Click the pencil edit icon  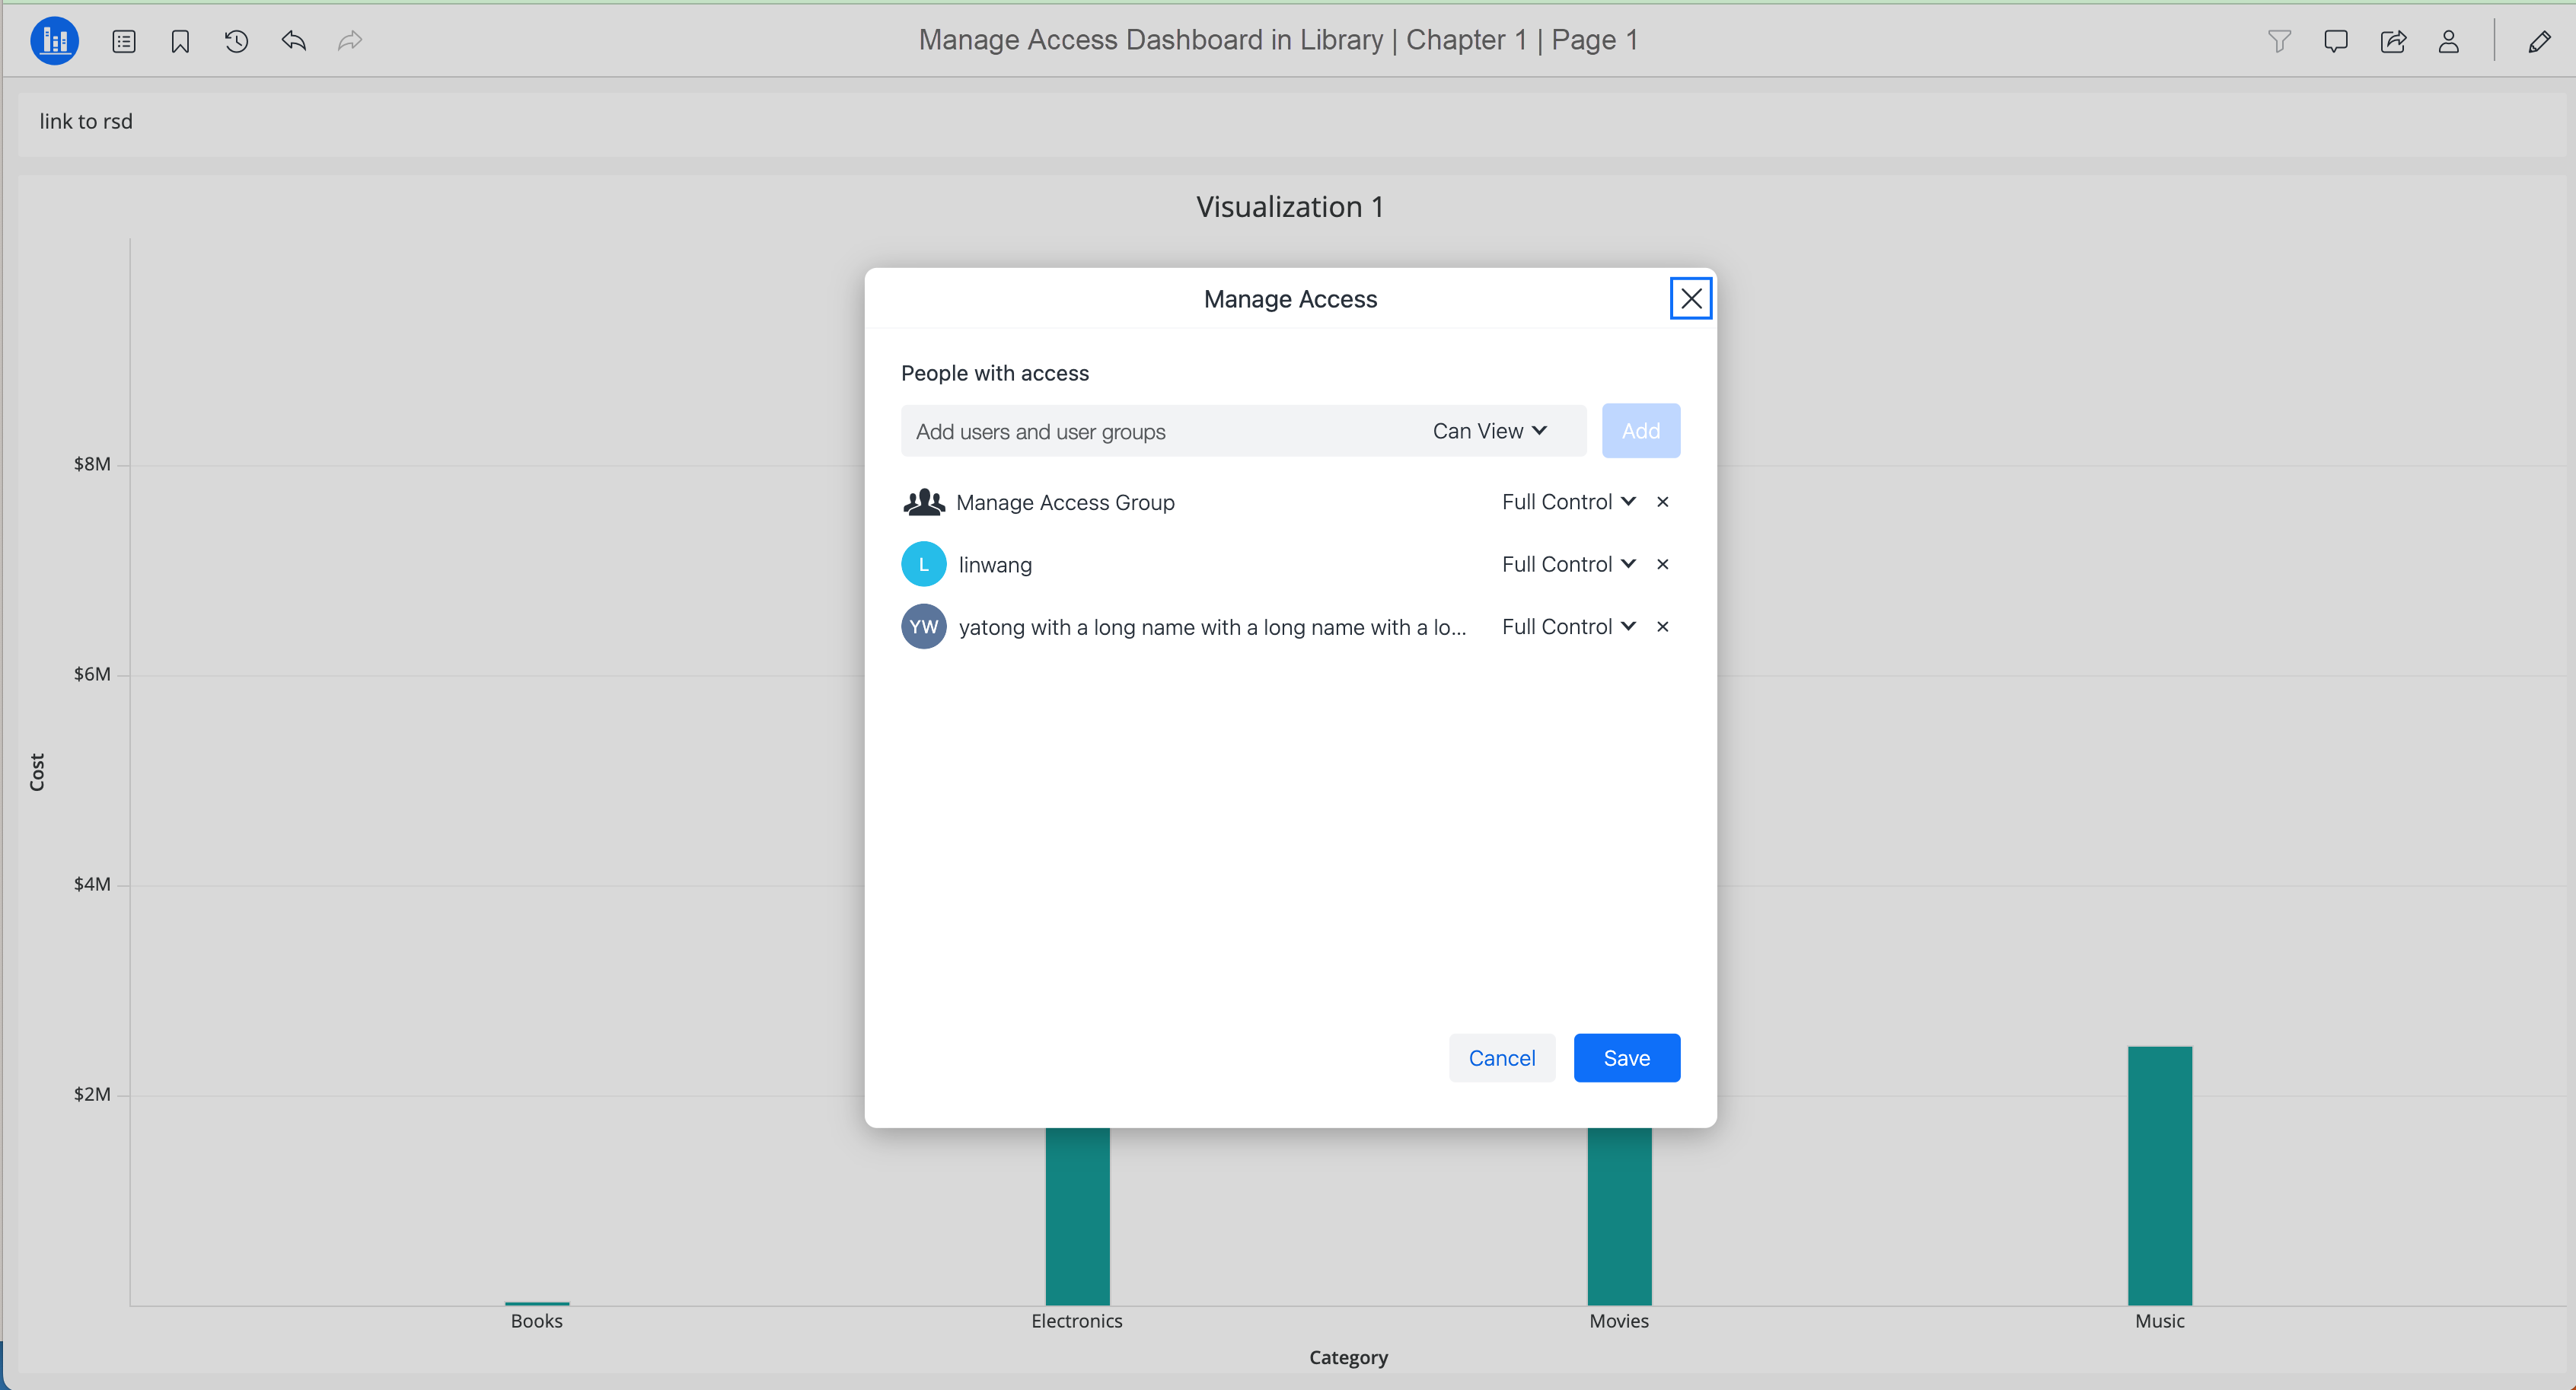2539,41
